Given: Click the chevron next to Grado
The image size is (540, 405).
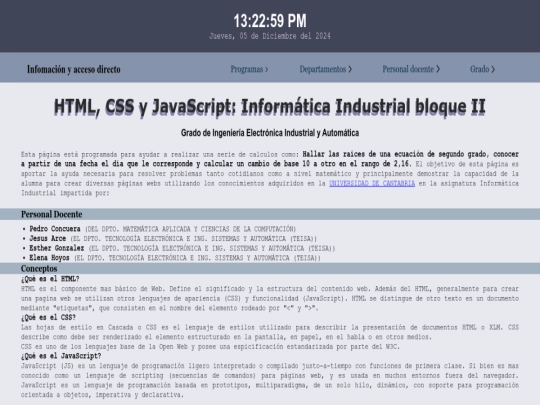Looking at the screenshot, I should (493, 70).
